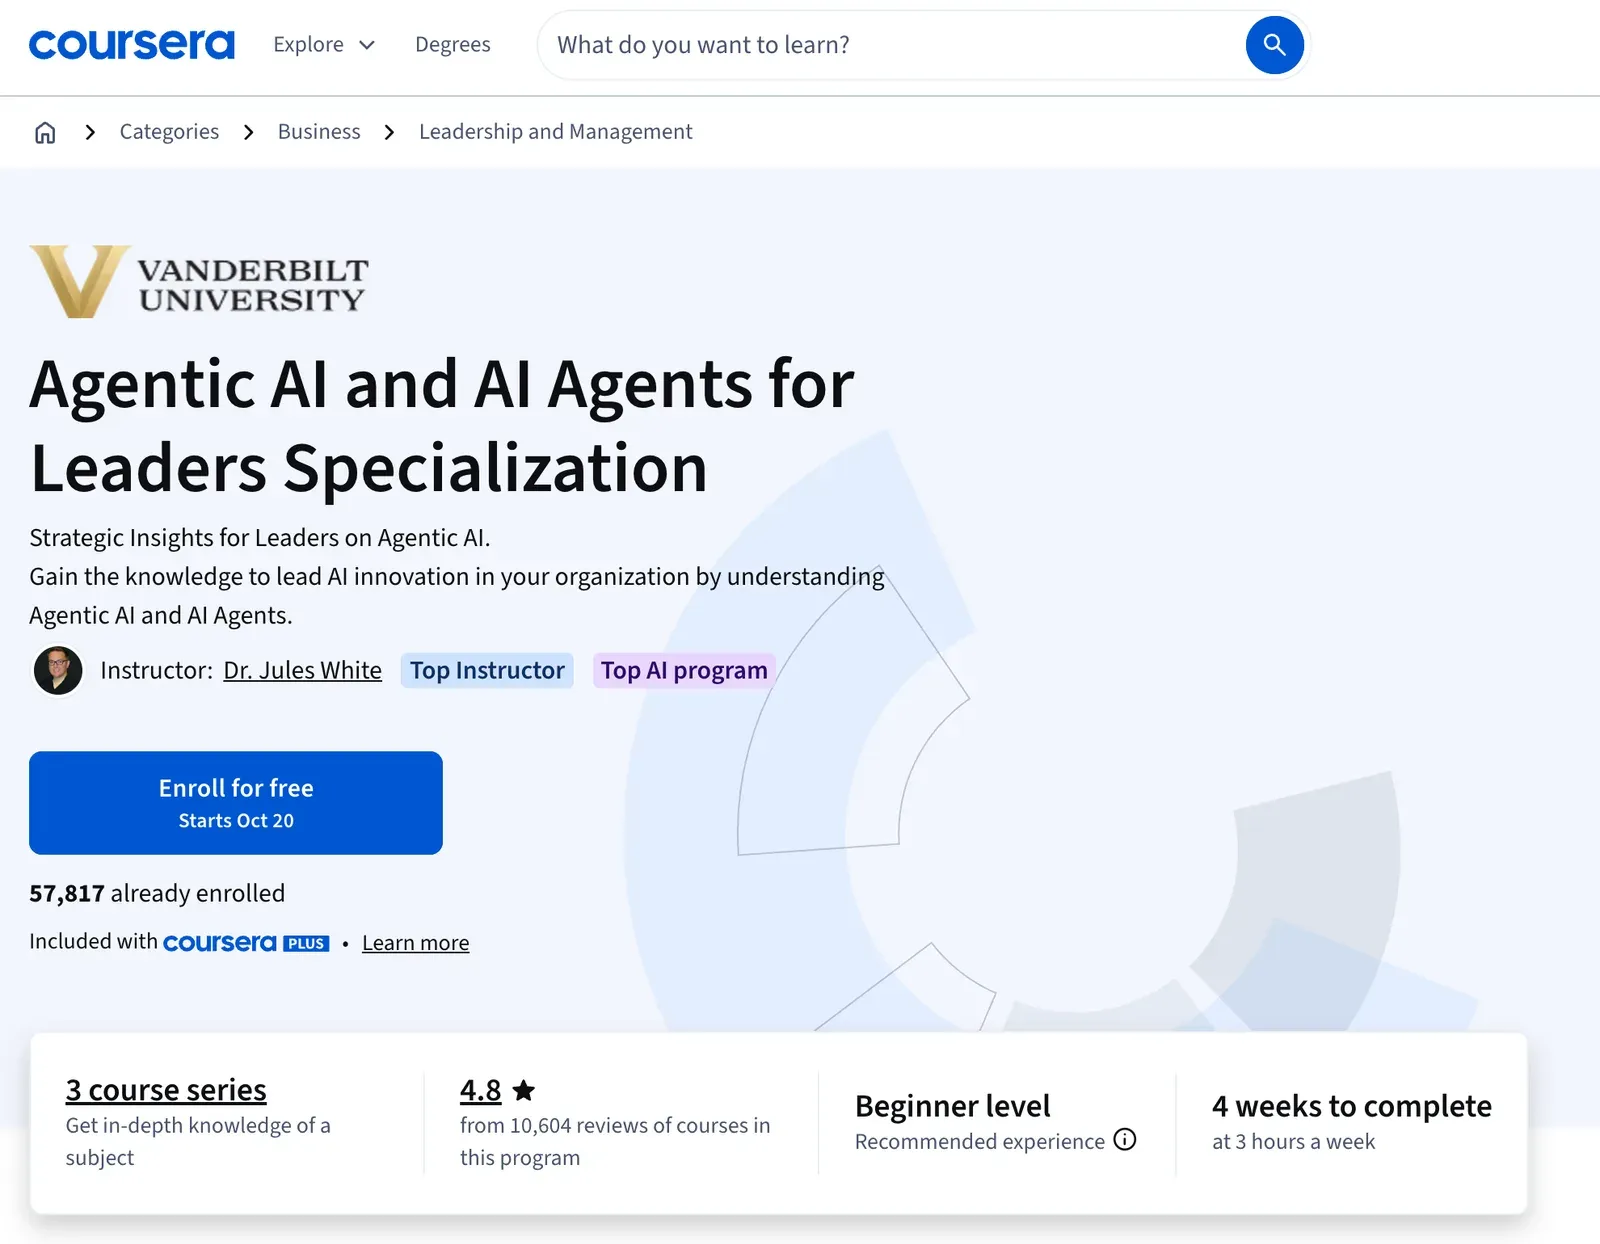This screenshot has height=1244, width=1600.
Task: Click 'at 3 hours a week' text
Action: pyautogui.click(x=1294, y=1141)
